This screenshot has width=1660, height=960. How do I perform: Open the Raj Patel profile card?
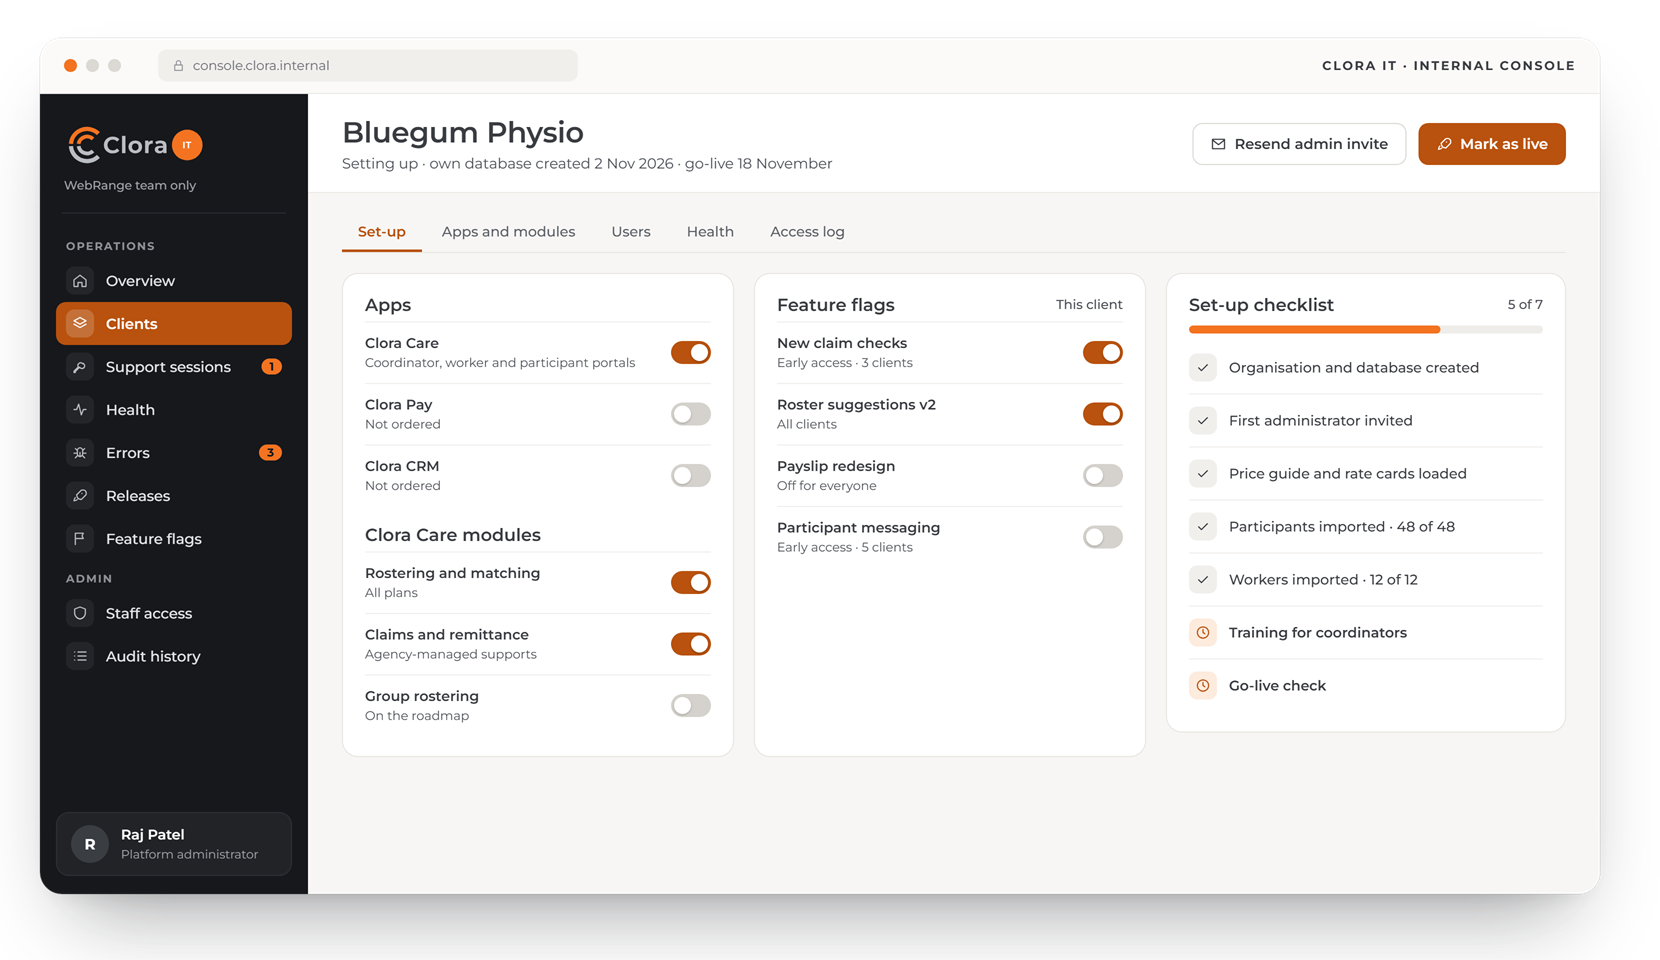click(174, 844)
